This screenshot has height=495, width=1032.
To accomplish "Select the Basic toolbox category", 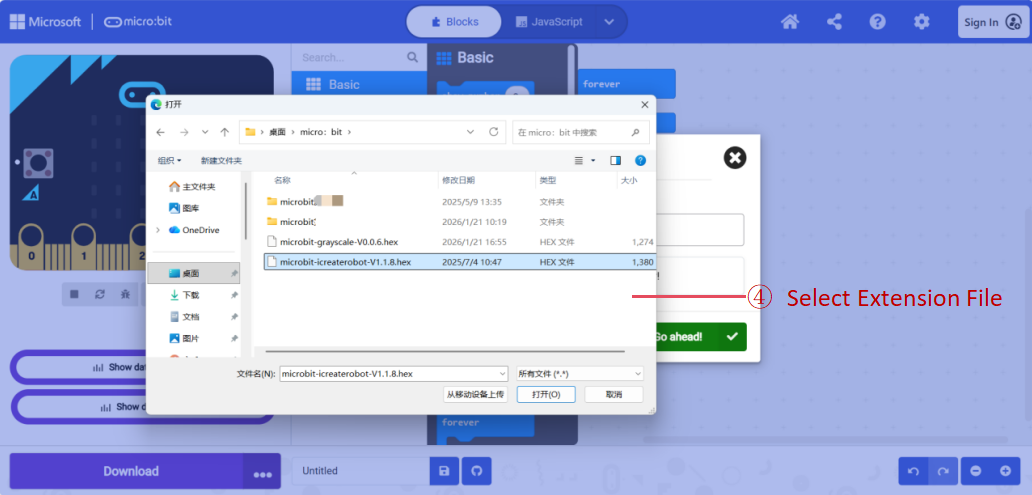I will pyautogui.click(x=359, y=84).
